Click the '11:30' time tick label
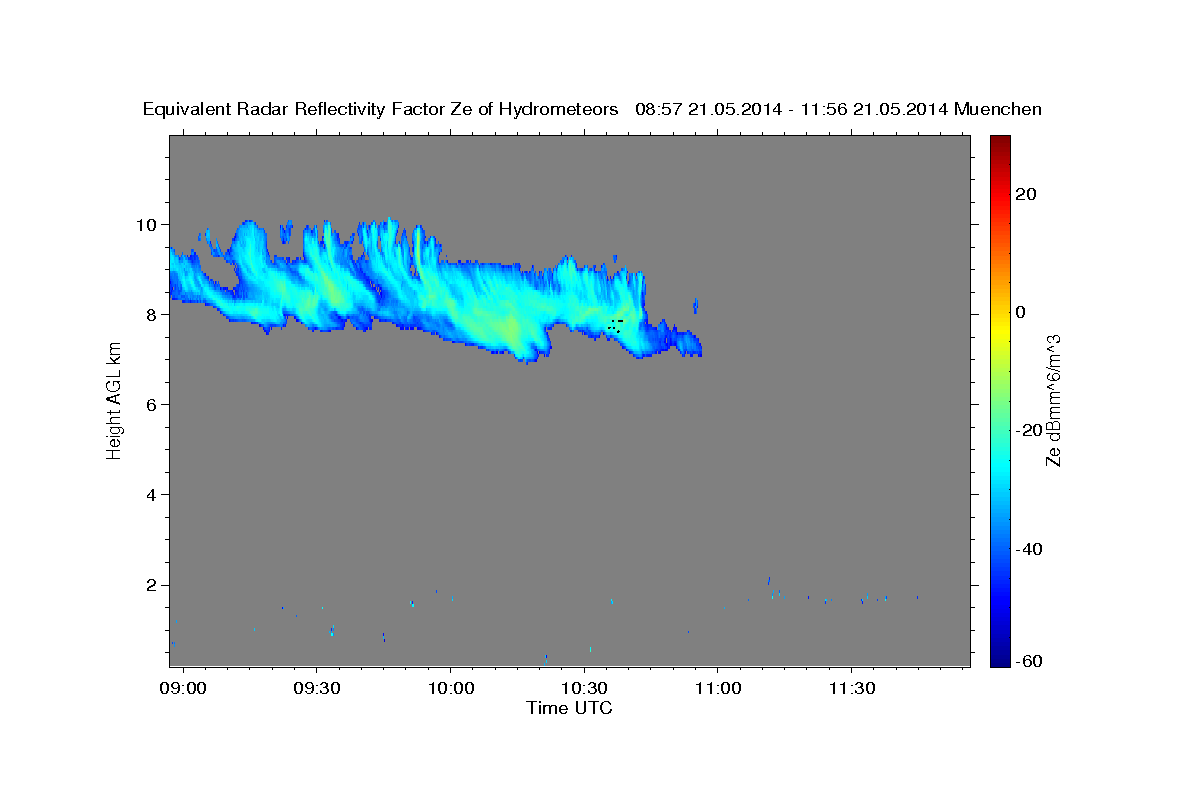Image resolution: width=1200 pixels, height=800 pixels. pyautogui.click(x=851, y=689)
